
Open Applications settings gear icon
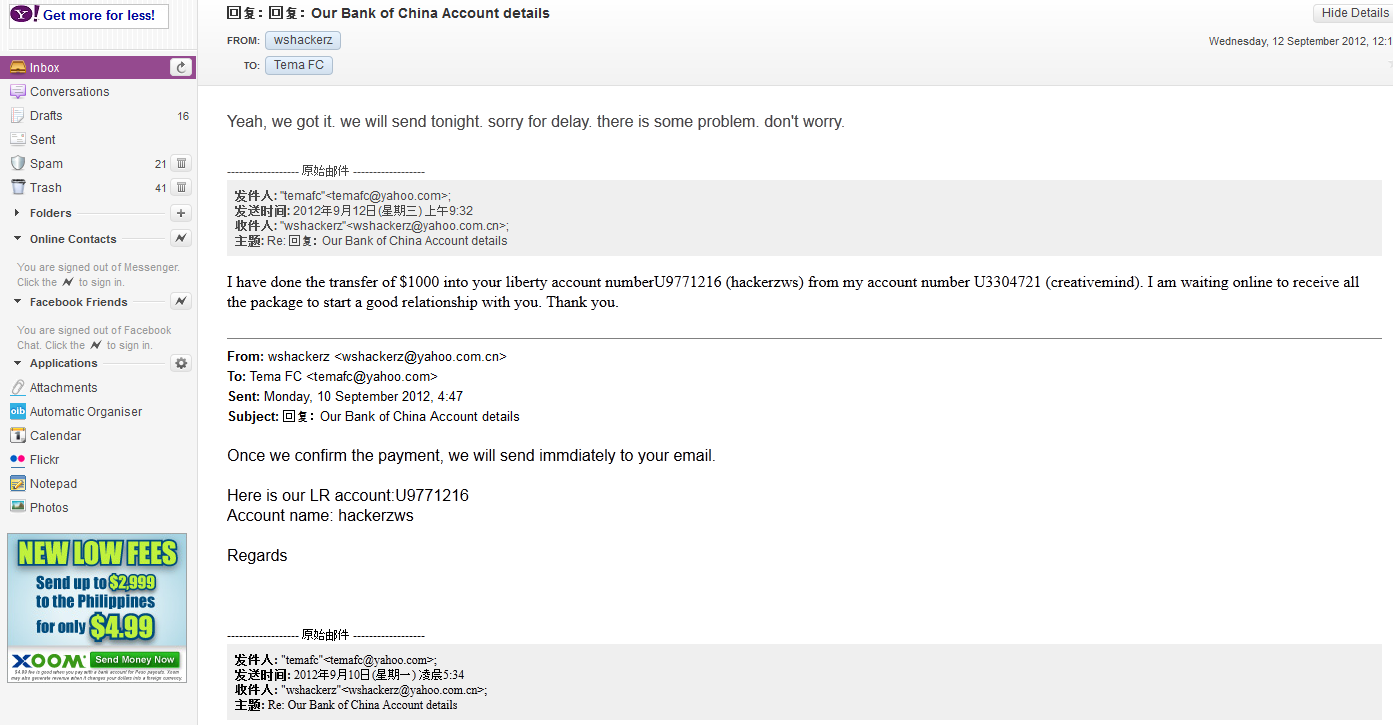pos(181,363)
